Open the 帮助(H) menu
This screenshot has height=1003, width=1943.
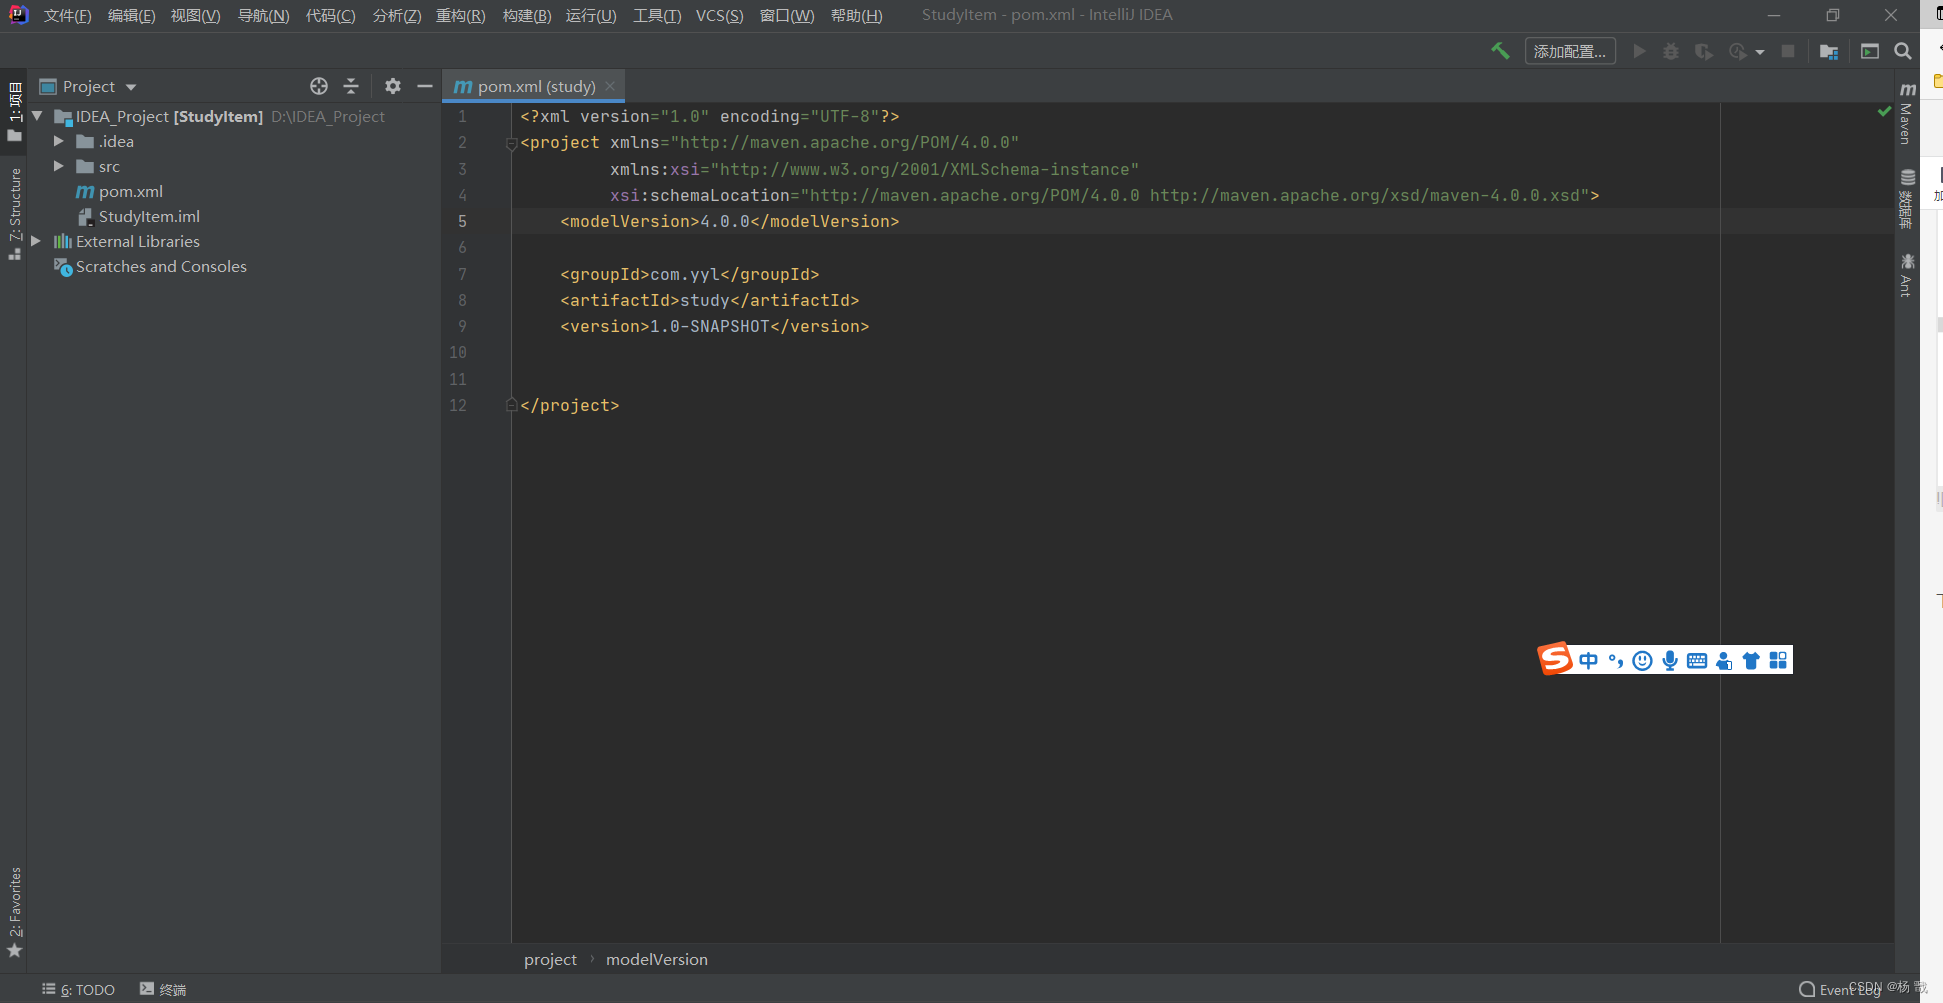tap(856, 15)
